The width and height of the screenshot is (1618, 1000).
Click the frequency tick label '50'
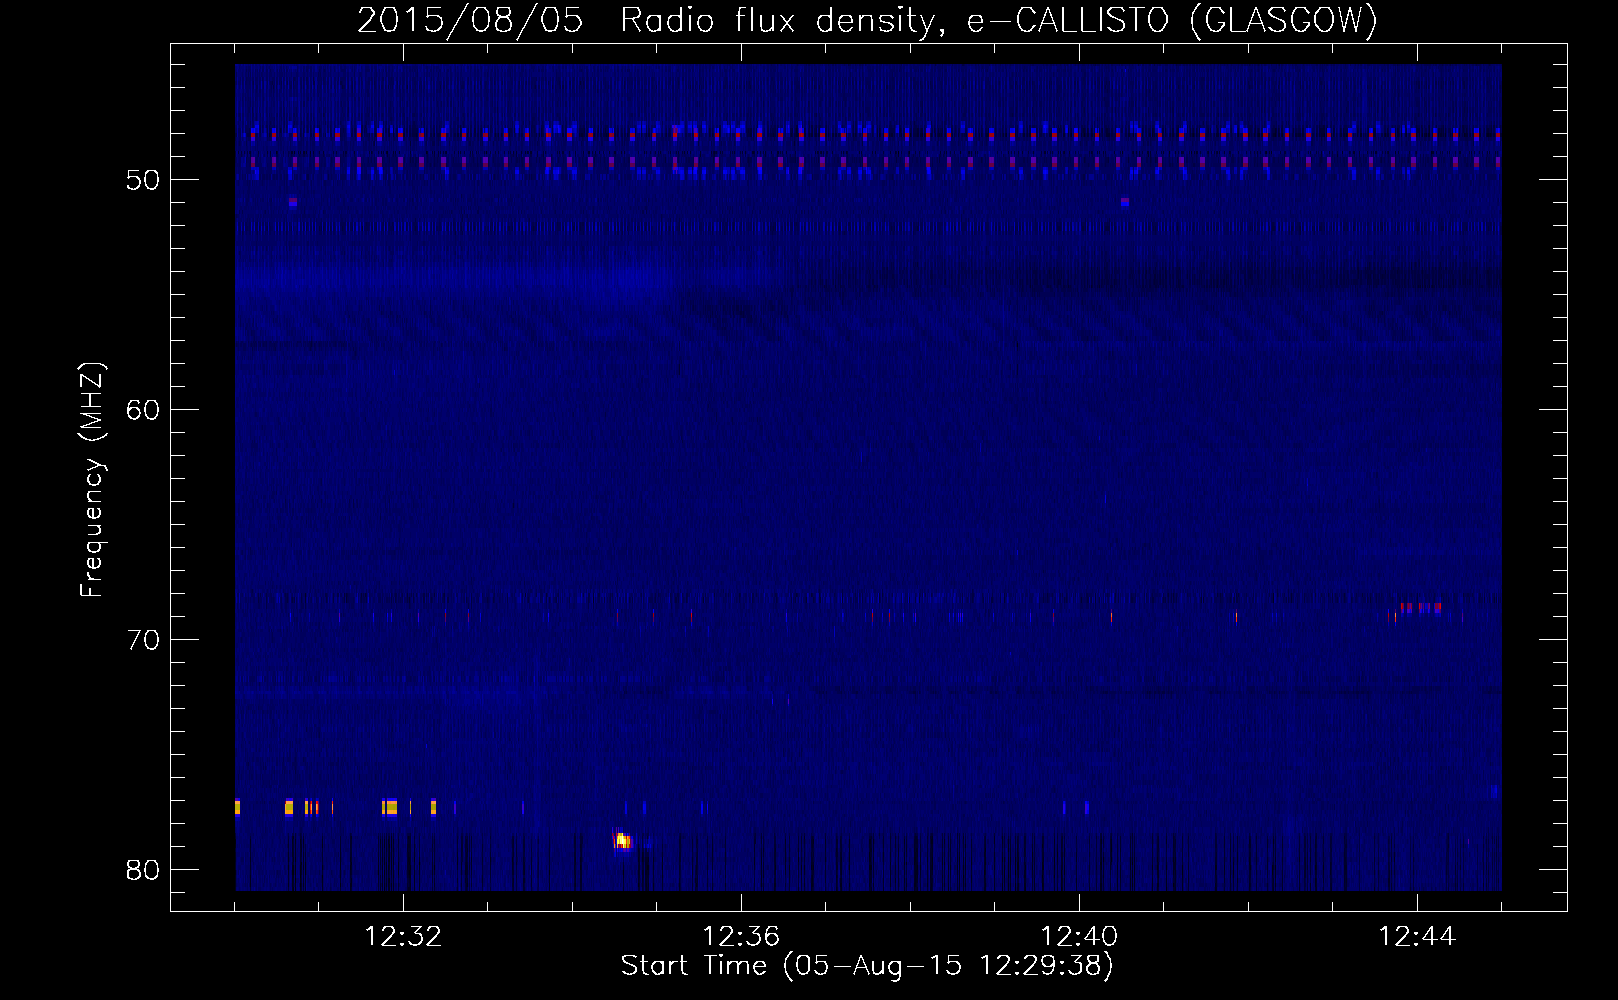click(143, 180)
